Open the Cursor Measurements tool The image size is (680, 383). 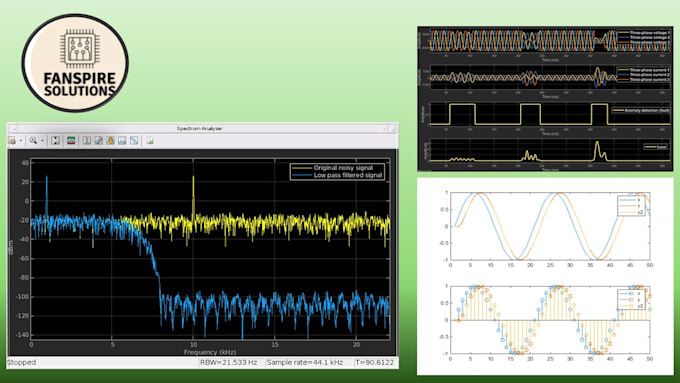coord(87,141)
